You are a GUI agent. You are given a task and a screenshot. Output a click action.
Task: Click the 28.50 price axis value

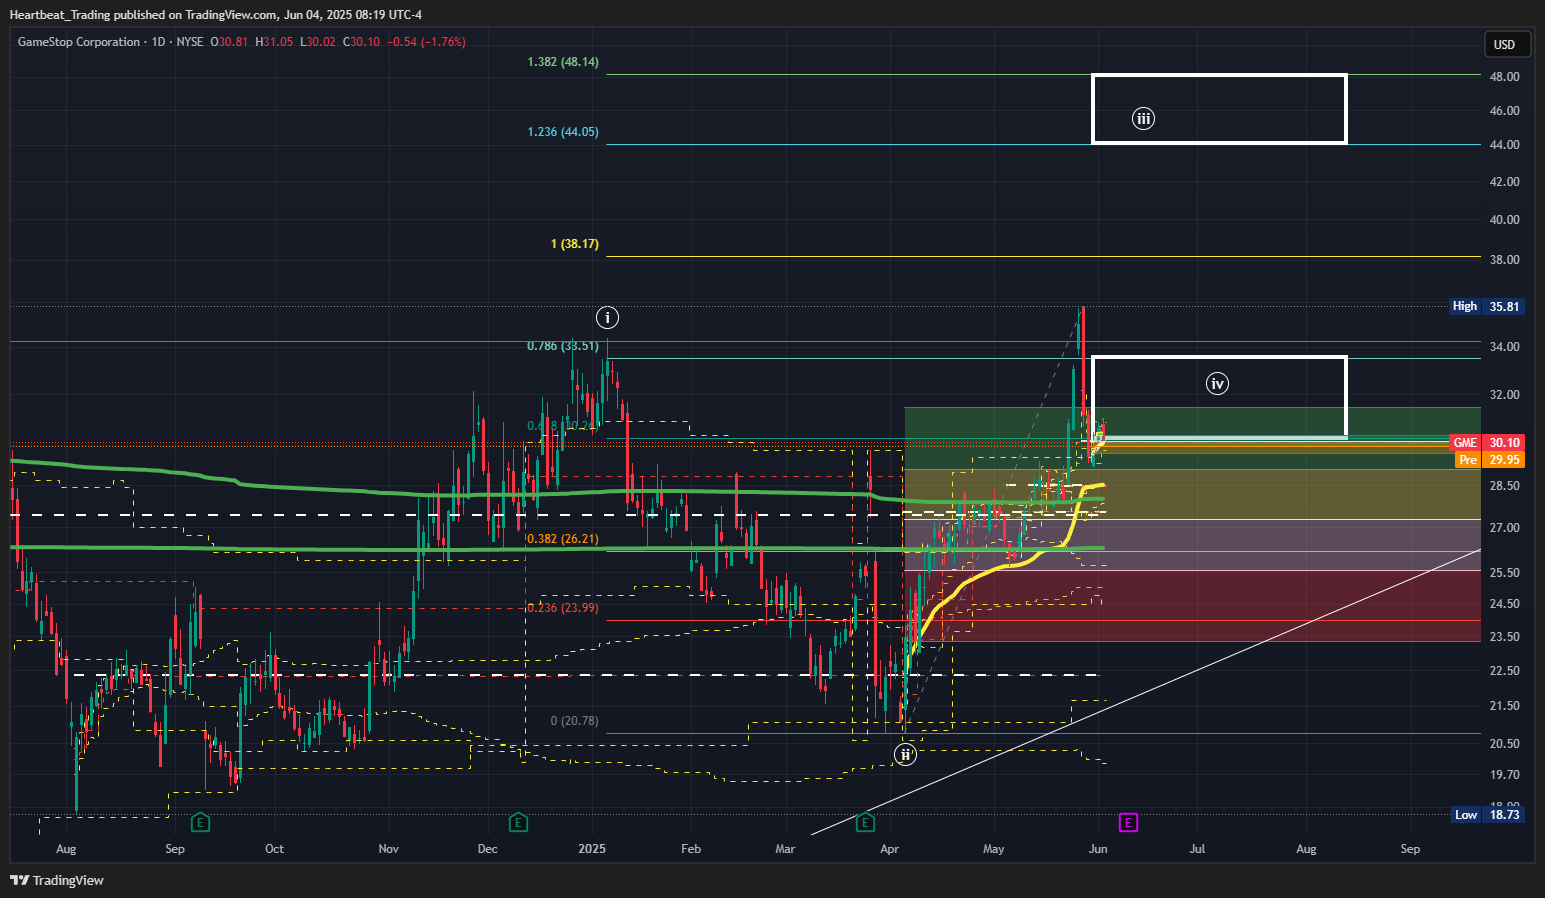pyautogui.click(x=1504, y=486)
